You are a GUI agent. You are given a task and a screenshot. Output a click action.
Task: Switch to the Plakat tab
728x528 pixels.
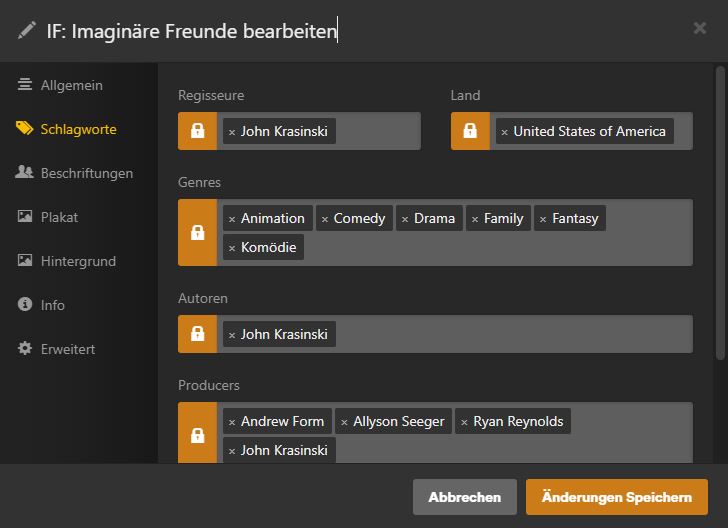[59, 217]
